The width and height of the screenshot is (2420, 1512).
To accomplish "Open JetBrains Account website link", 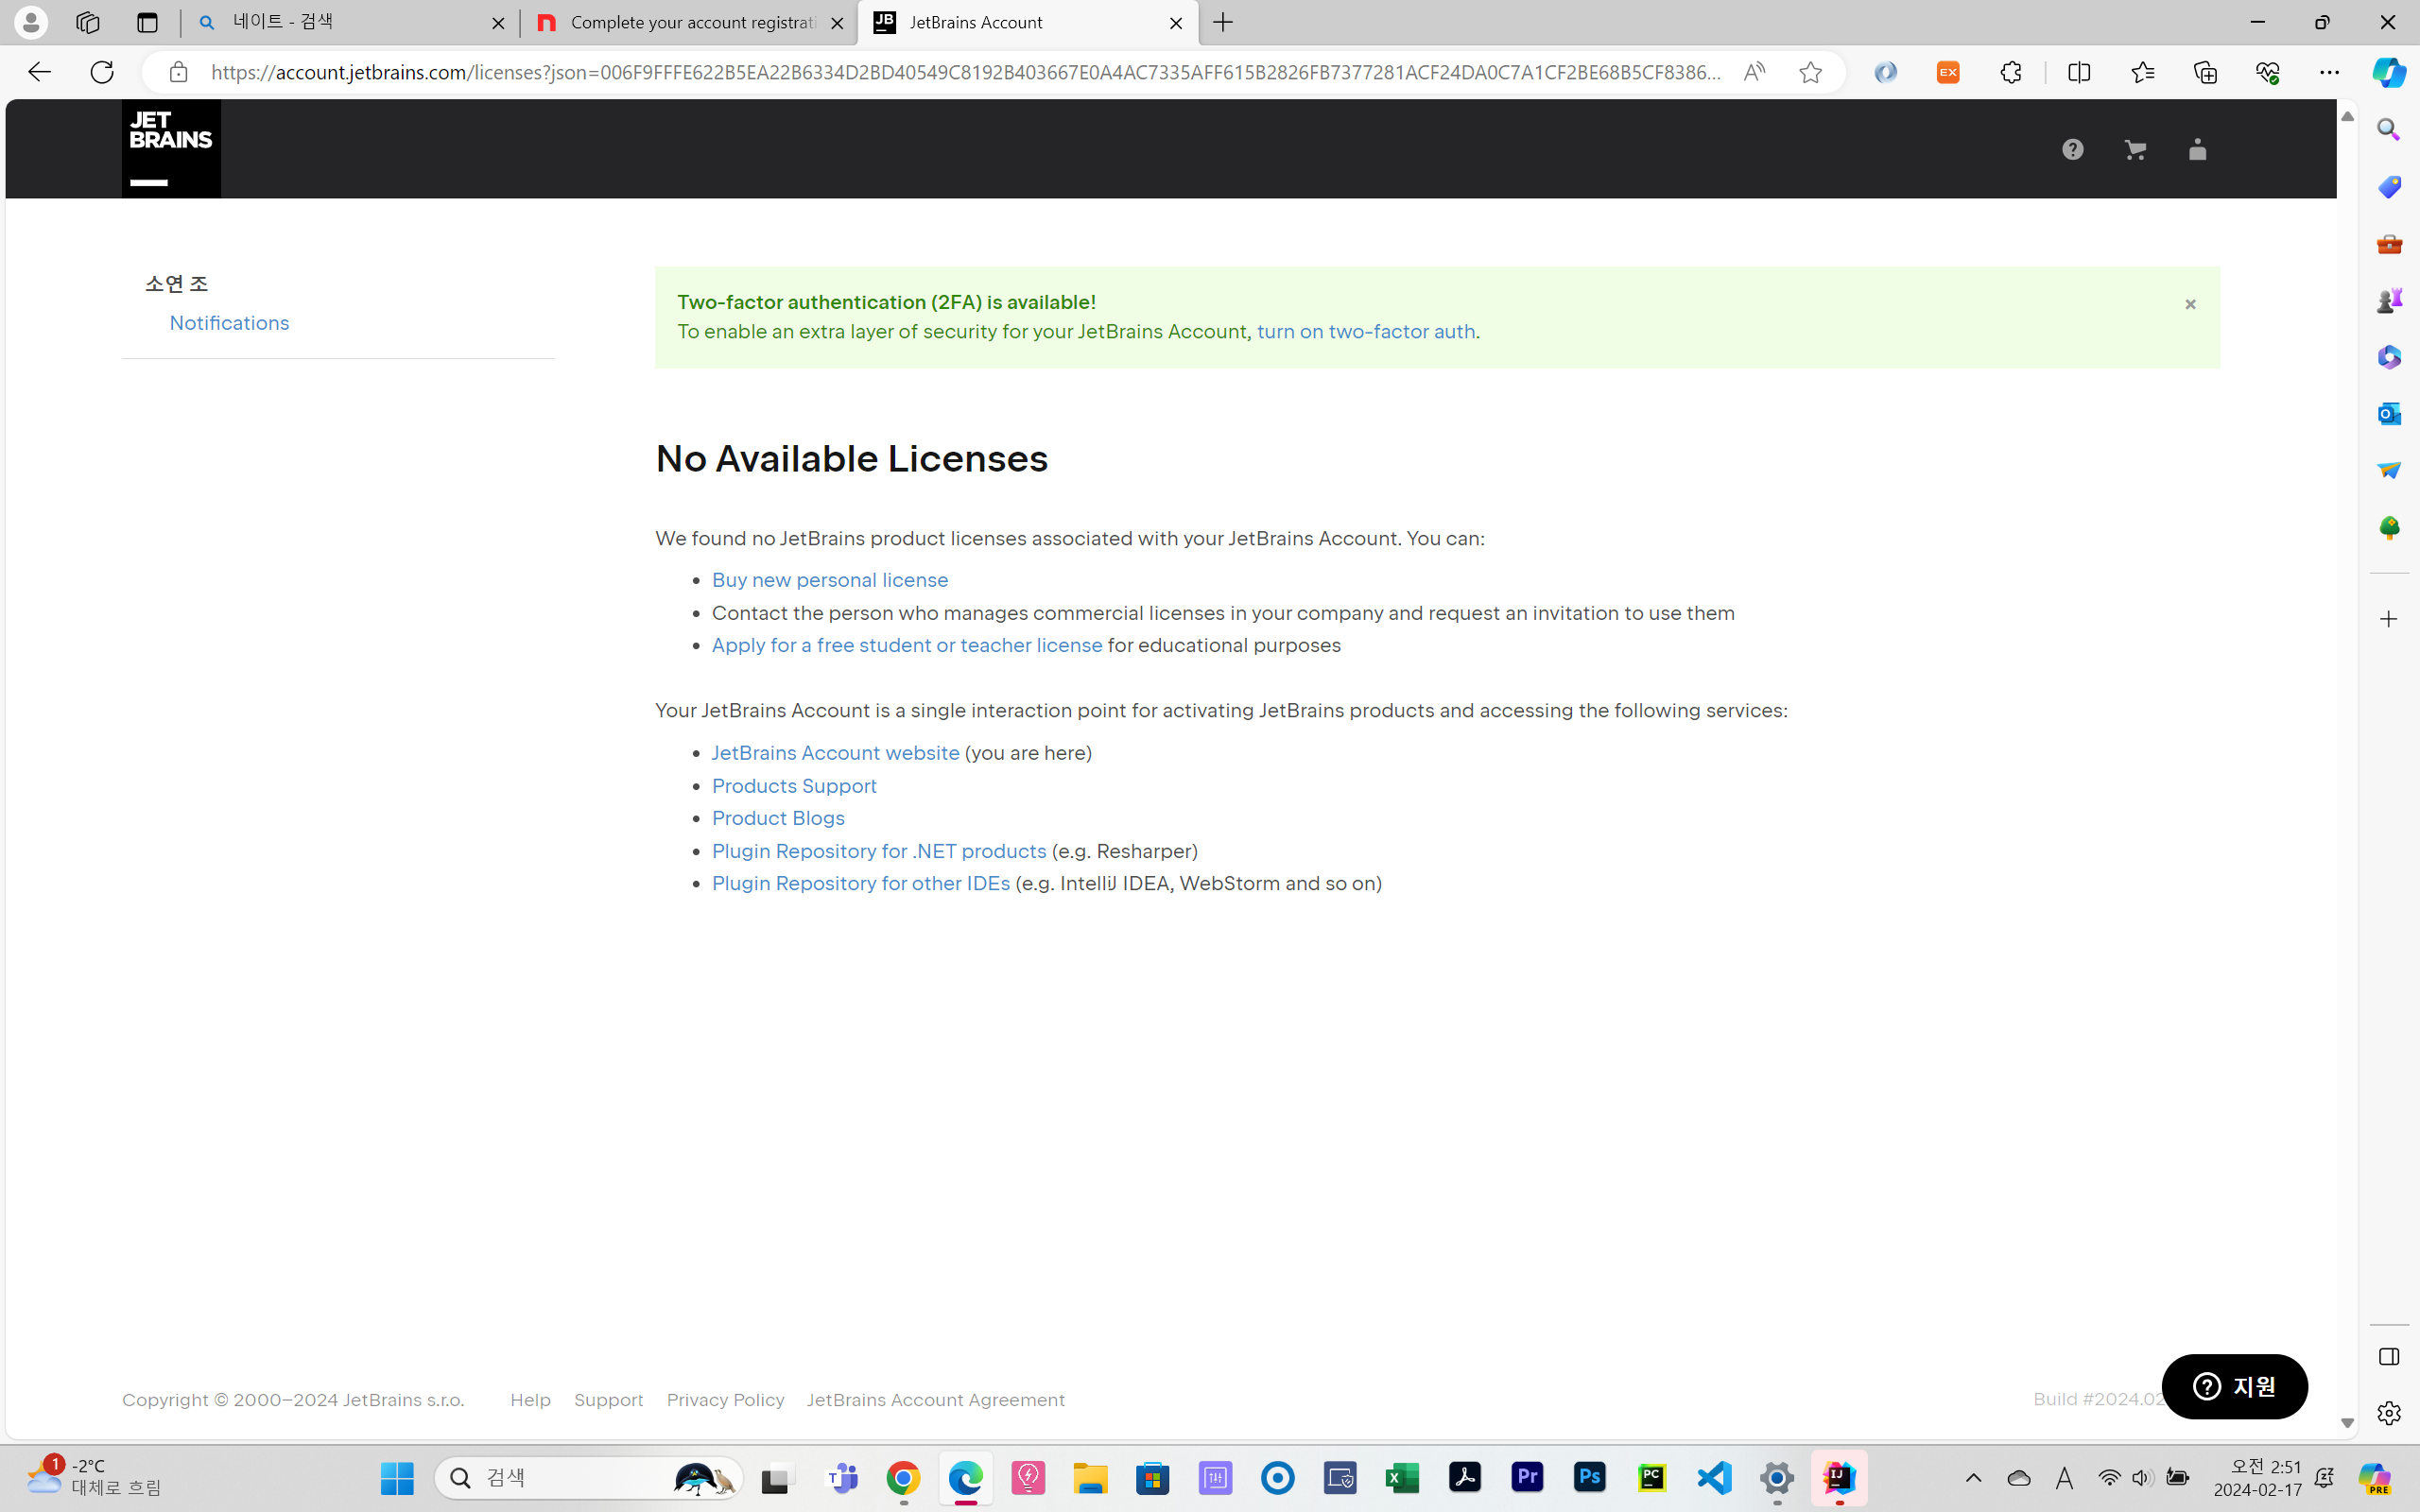I will pyautogui.click(x=835, y=752).
